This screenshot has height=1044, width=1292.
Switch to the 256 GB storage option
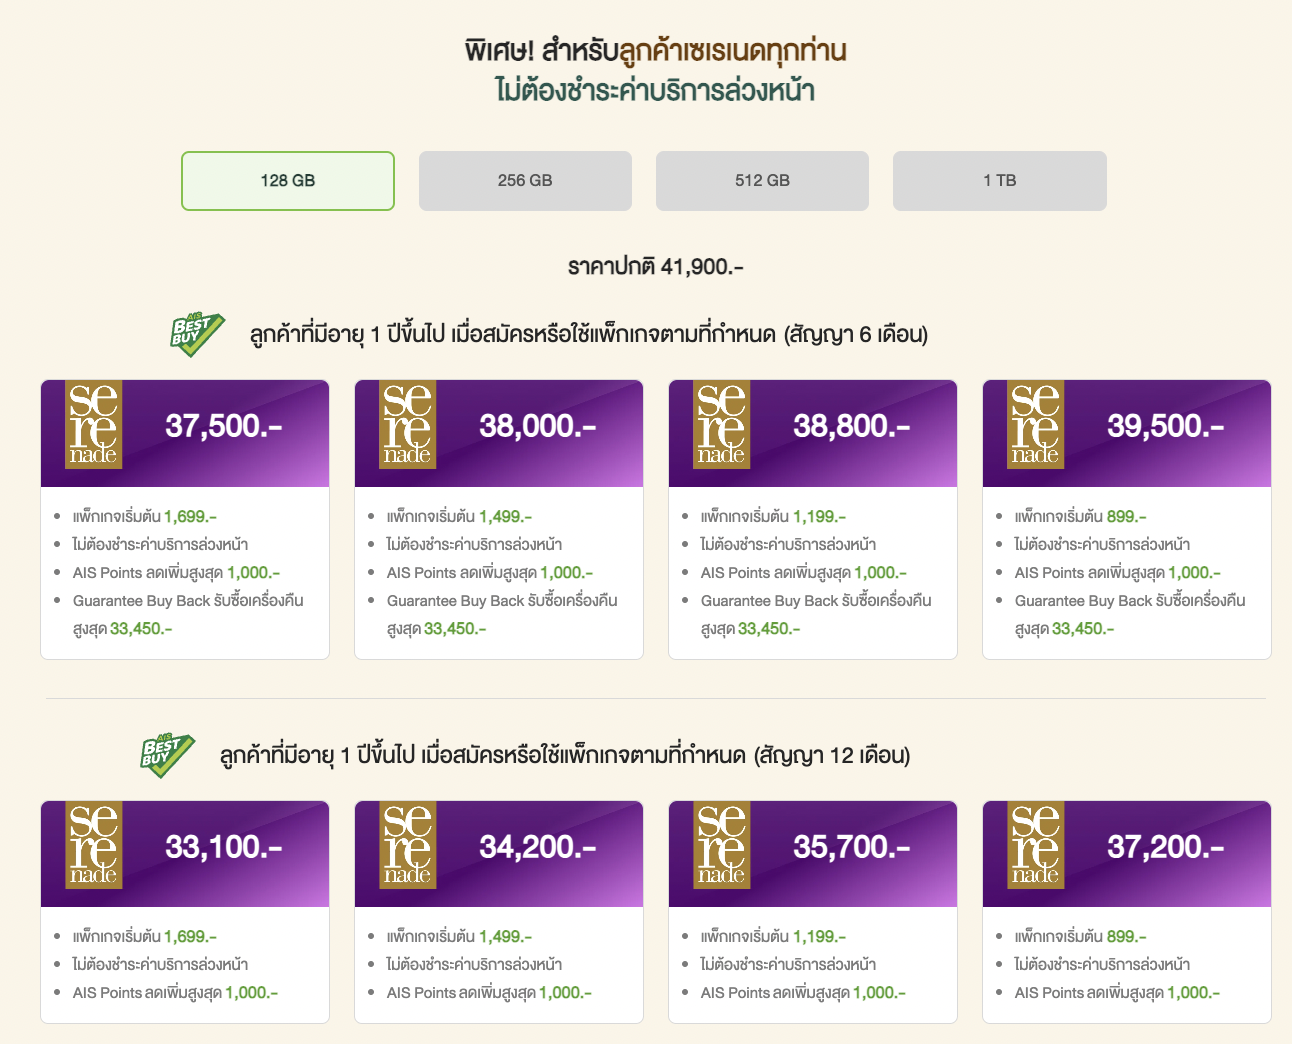(x=525, y=181)
